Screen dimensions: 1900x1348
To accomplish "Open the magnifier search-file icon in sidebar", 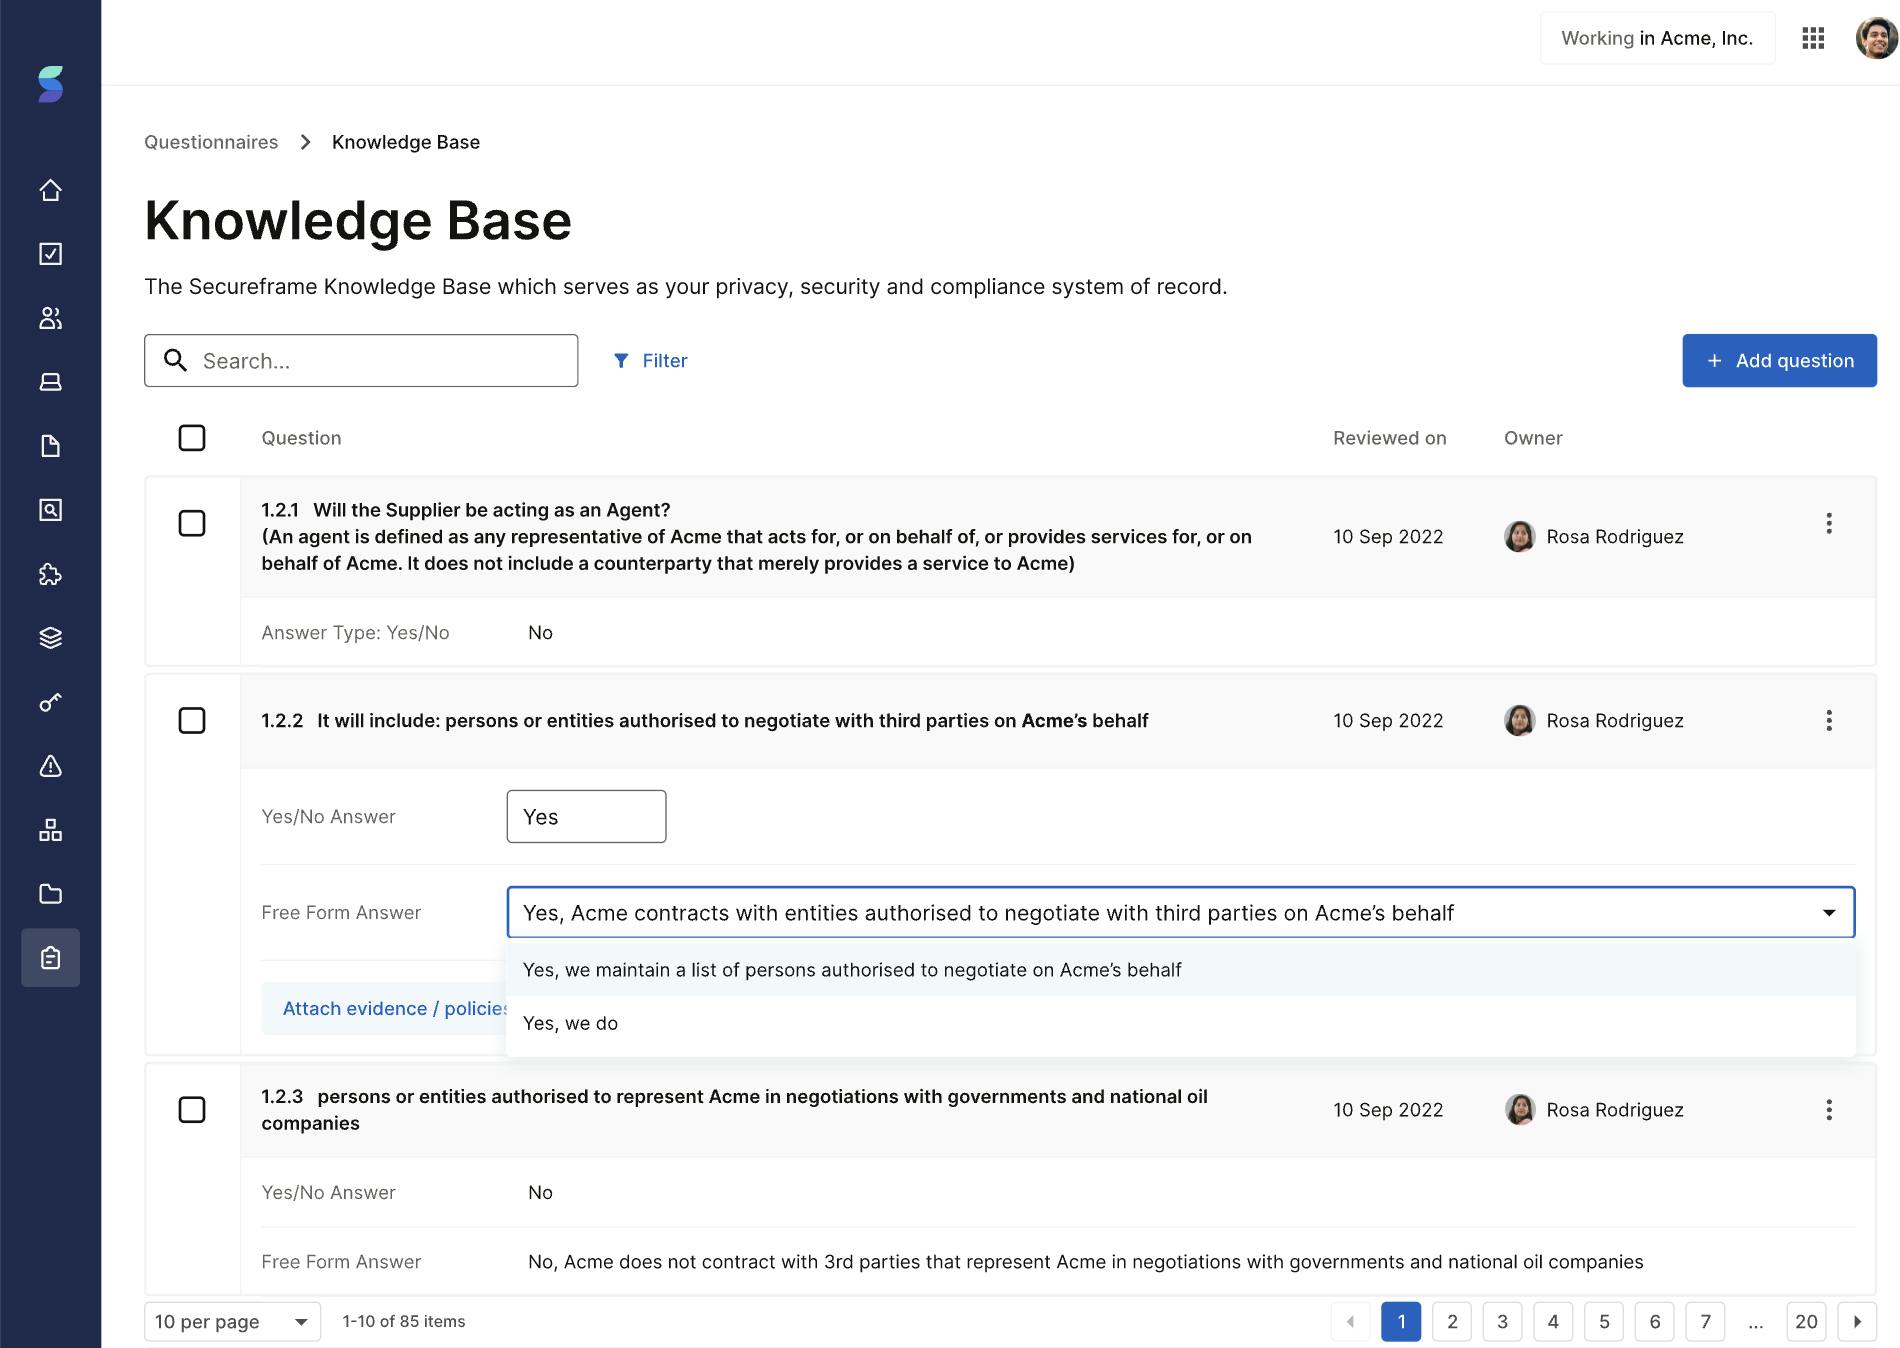I will point(50,510).
